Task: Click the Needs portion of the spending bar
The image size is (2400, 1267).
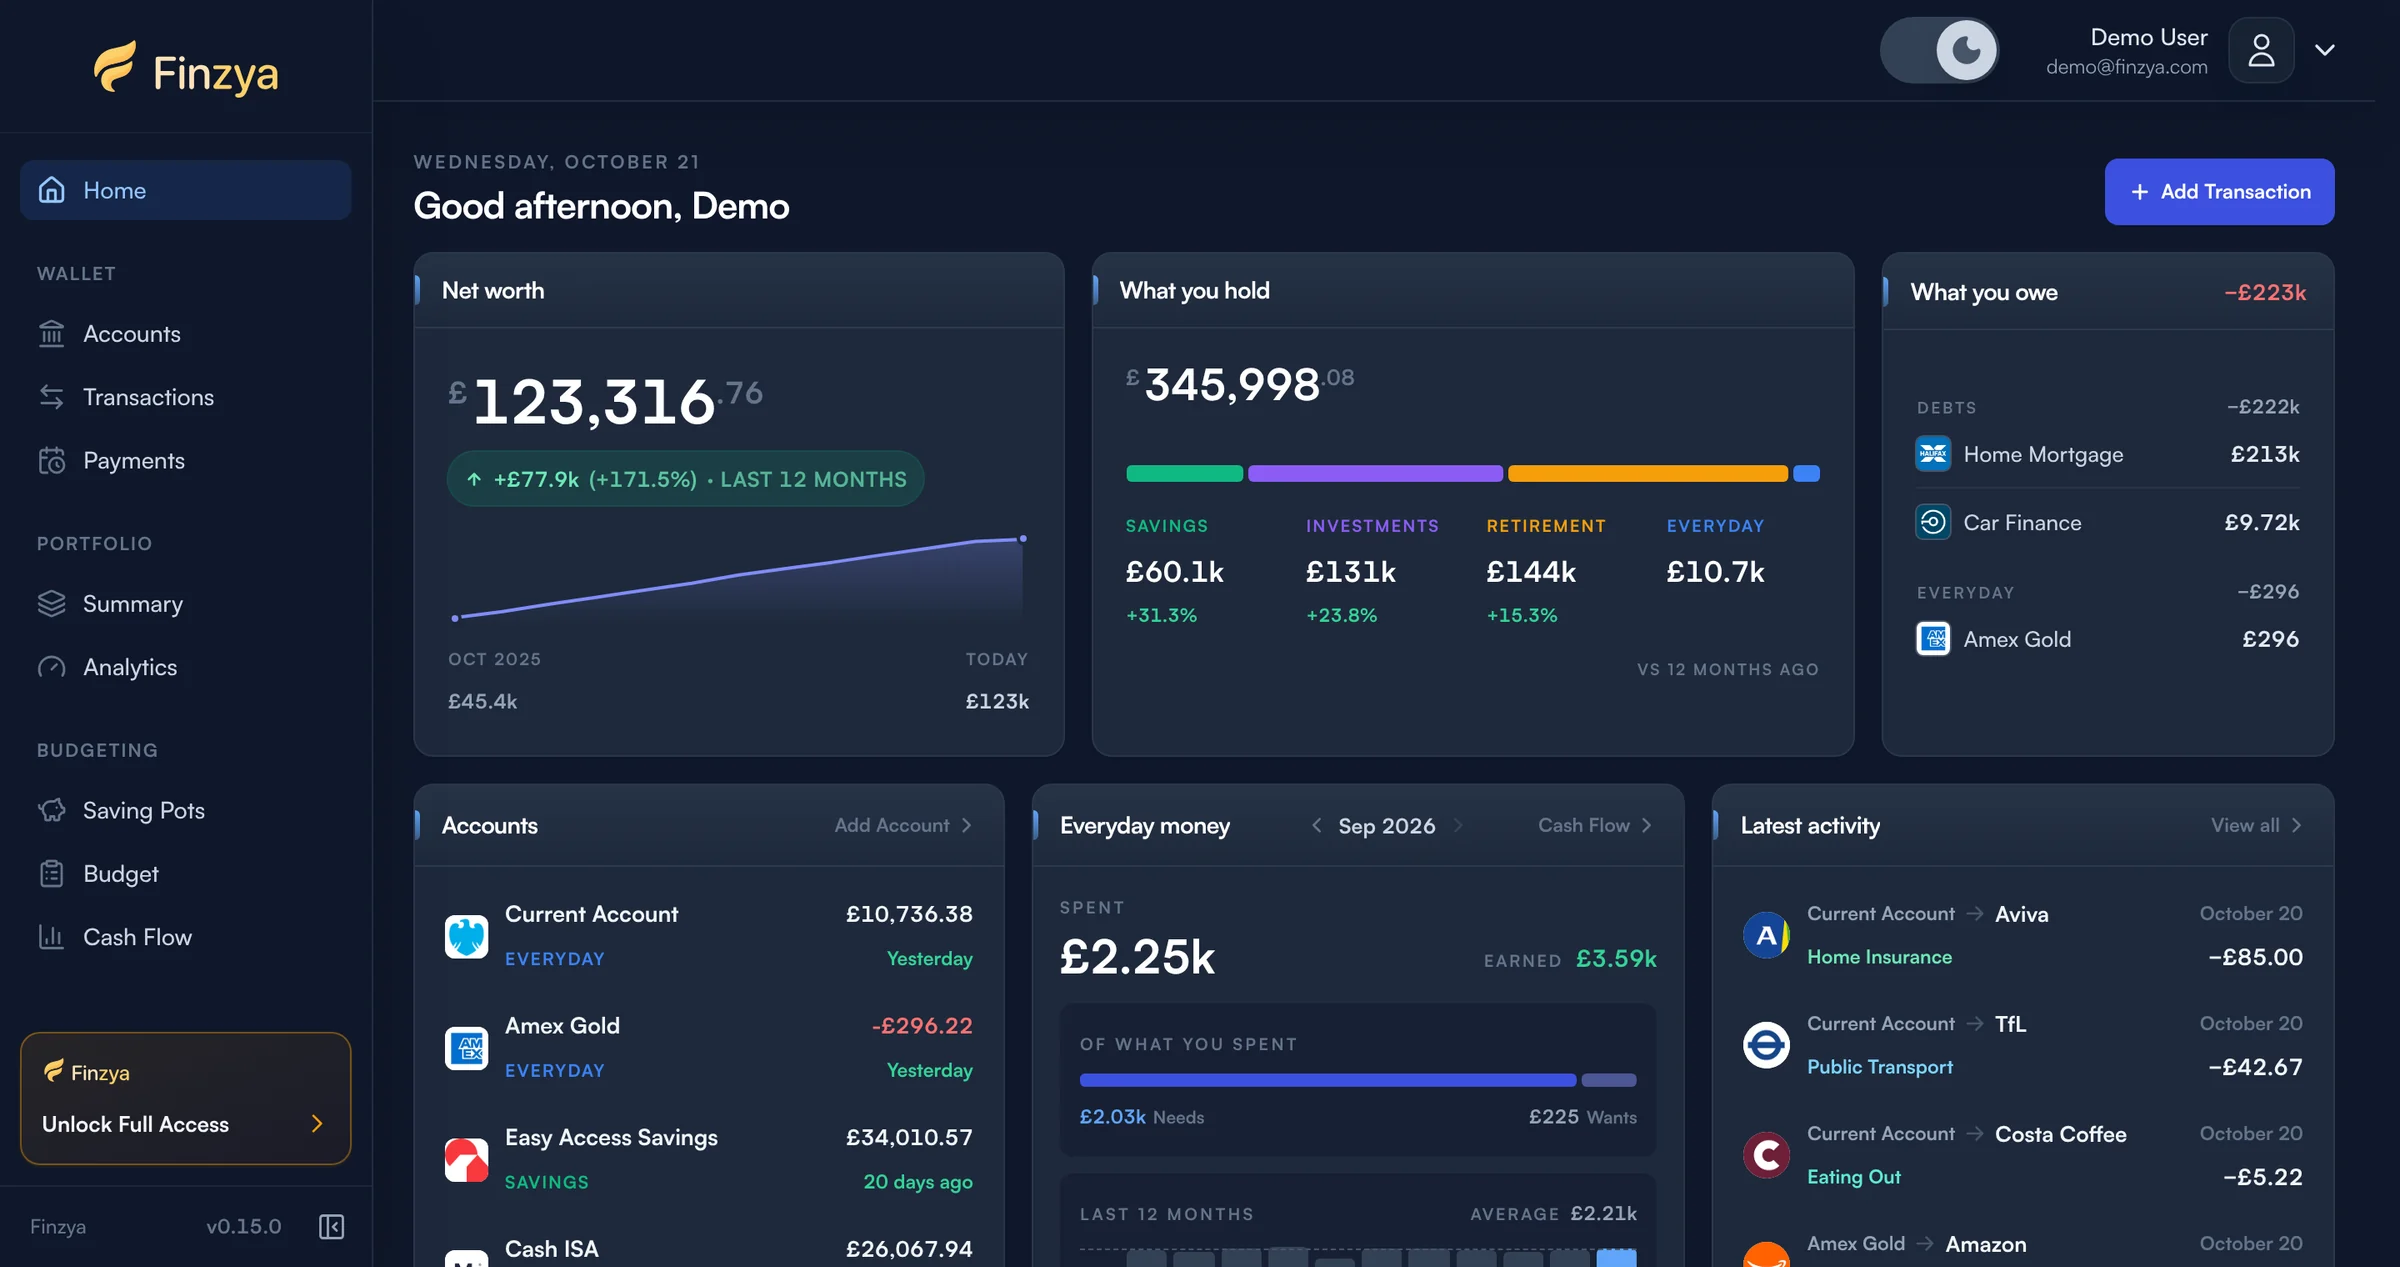Action: click(1328, 1080)
